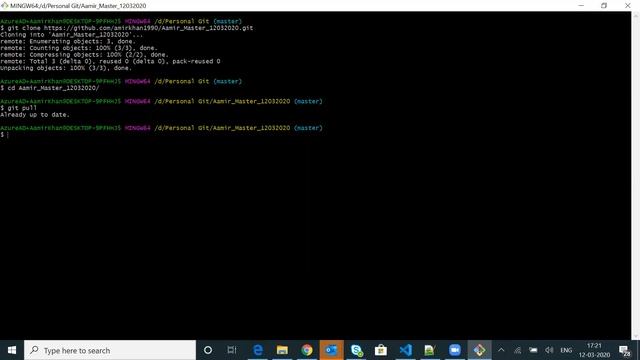Click the git clone command line
Image resolution: width=640 pixels, height=360 pixels.
[127, 28]
